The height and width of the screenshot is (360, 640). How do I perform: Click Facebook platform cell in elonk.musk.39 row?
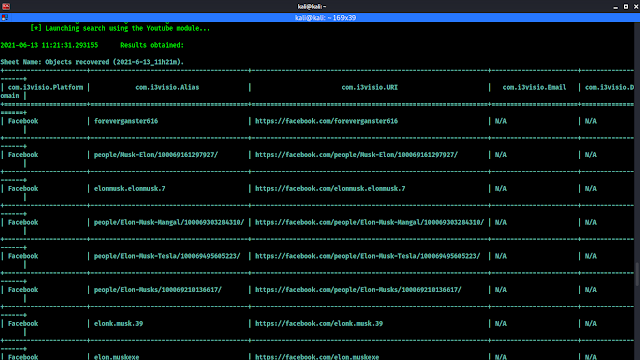pyautogui.click(x=23, y=324)
